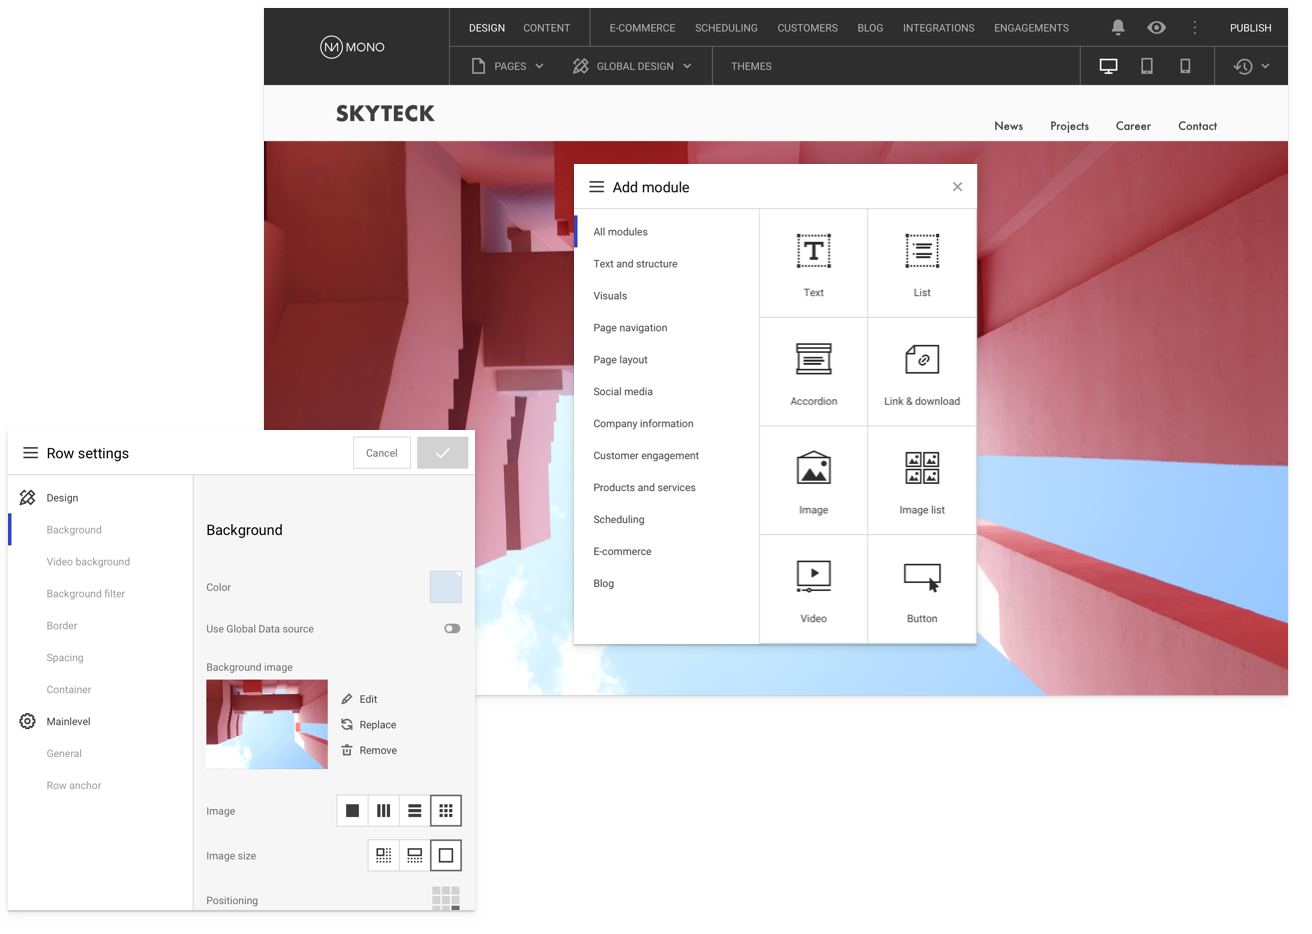Image resolution: width=1312 pixels, height=934 pixels.
Task: Open the Row anchor settings
Action: pos(74,786)
